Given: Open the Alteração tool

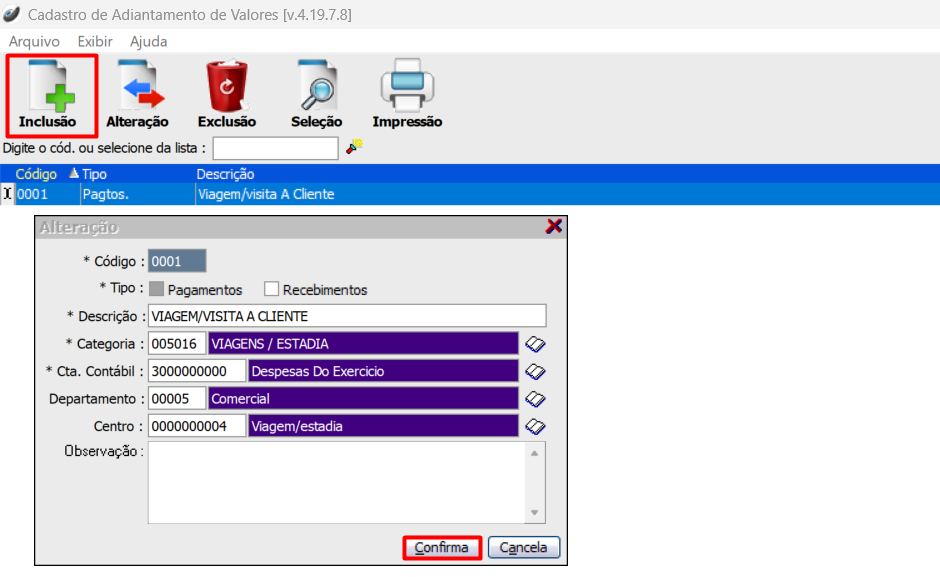Looking at the screenshot, I should pos(137,95).
